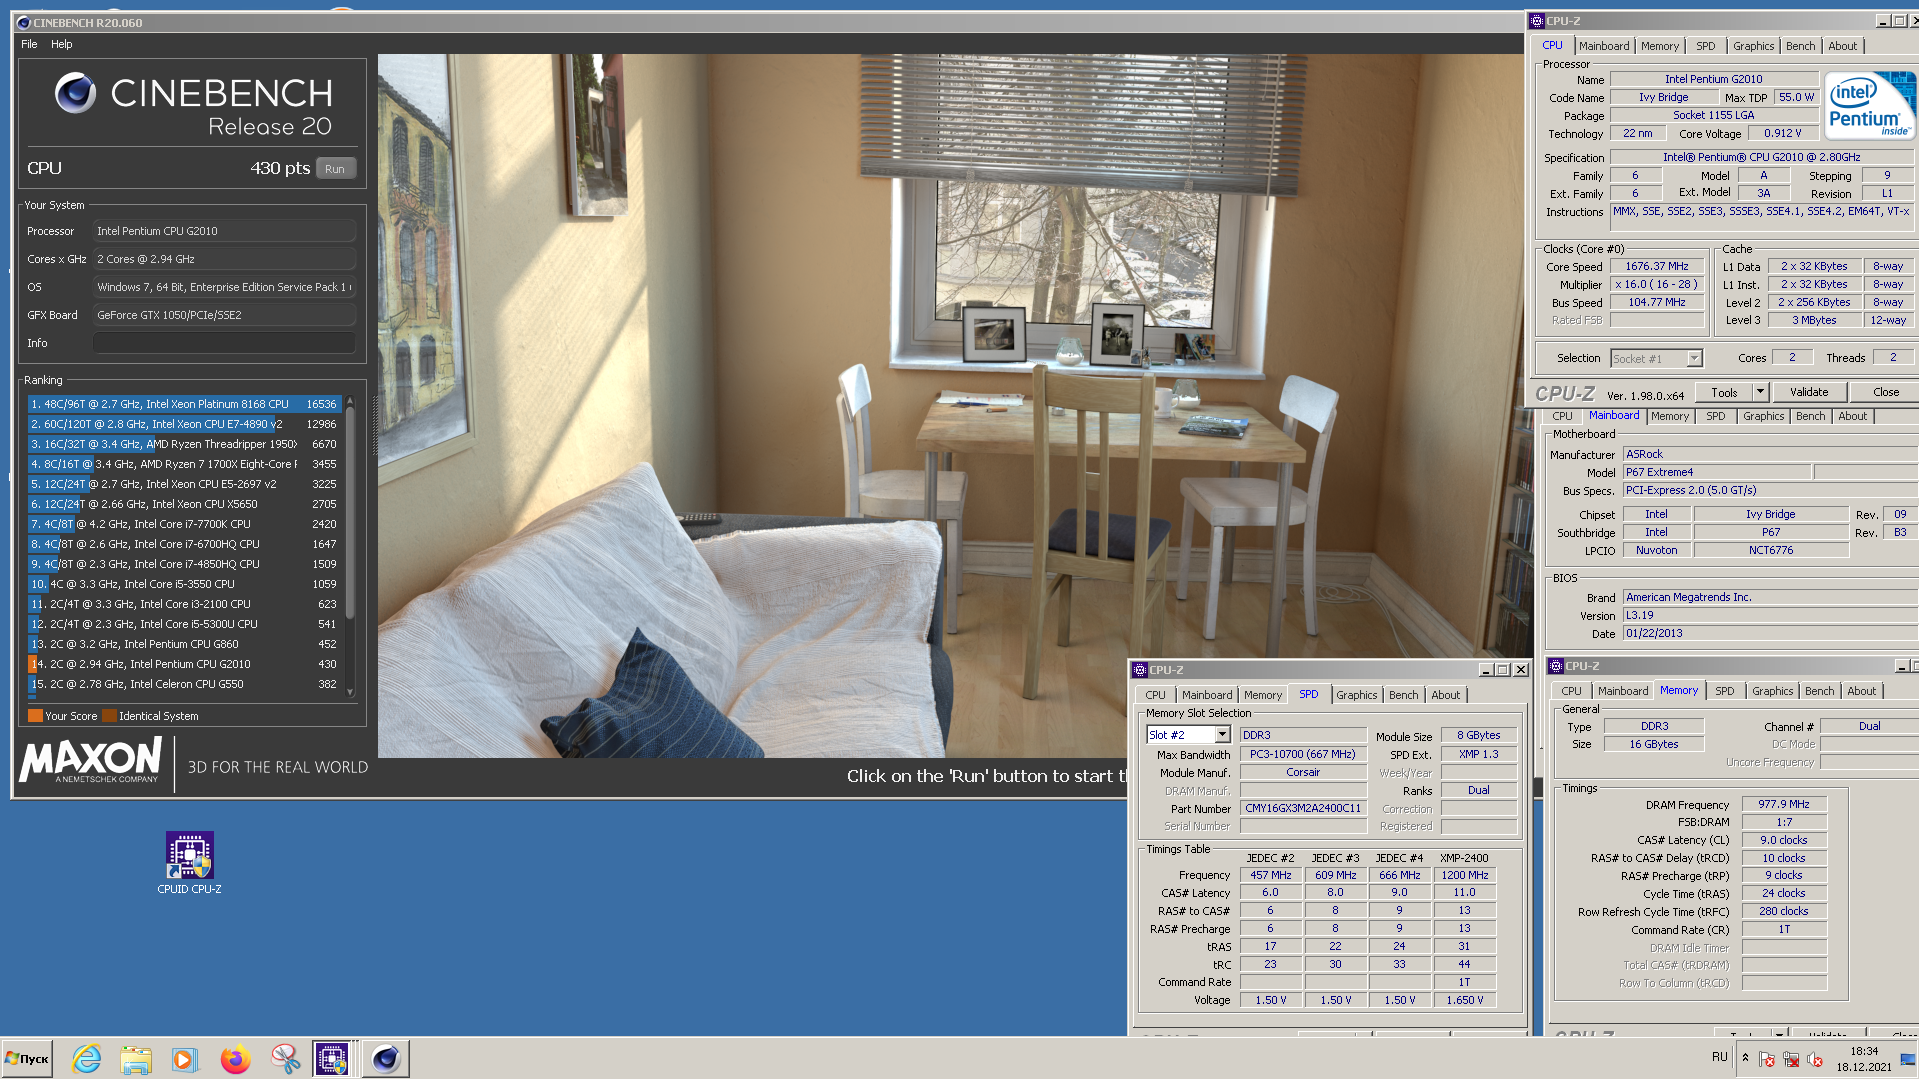This screenshot has width=1919, height=1079.
Task: Open Socket #1 selection dropdown
Action: 1694,359
